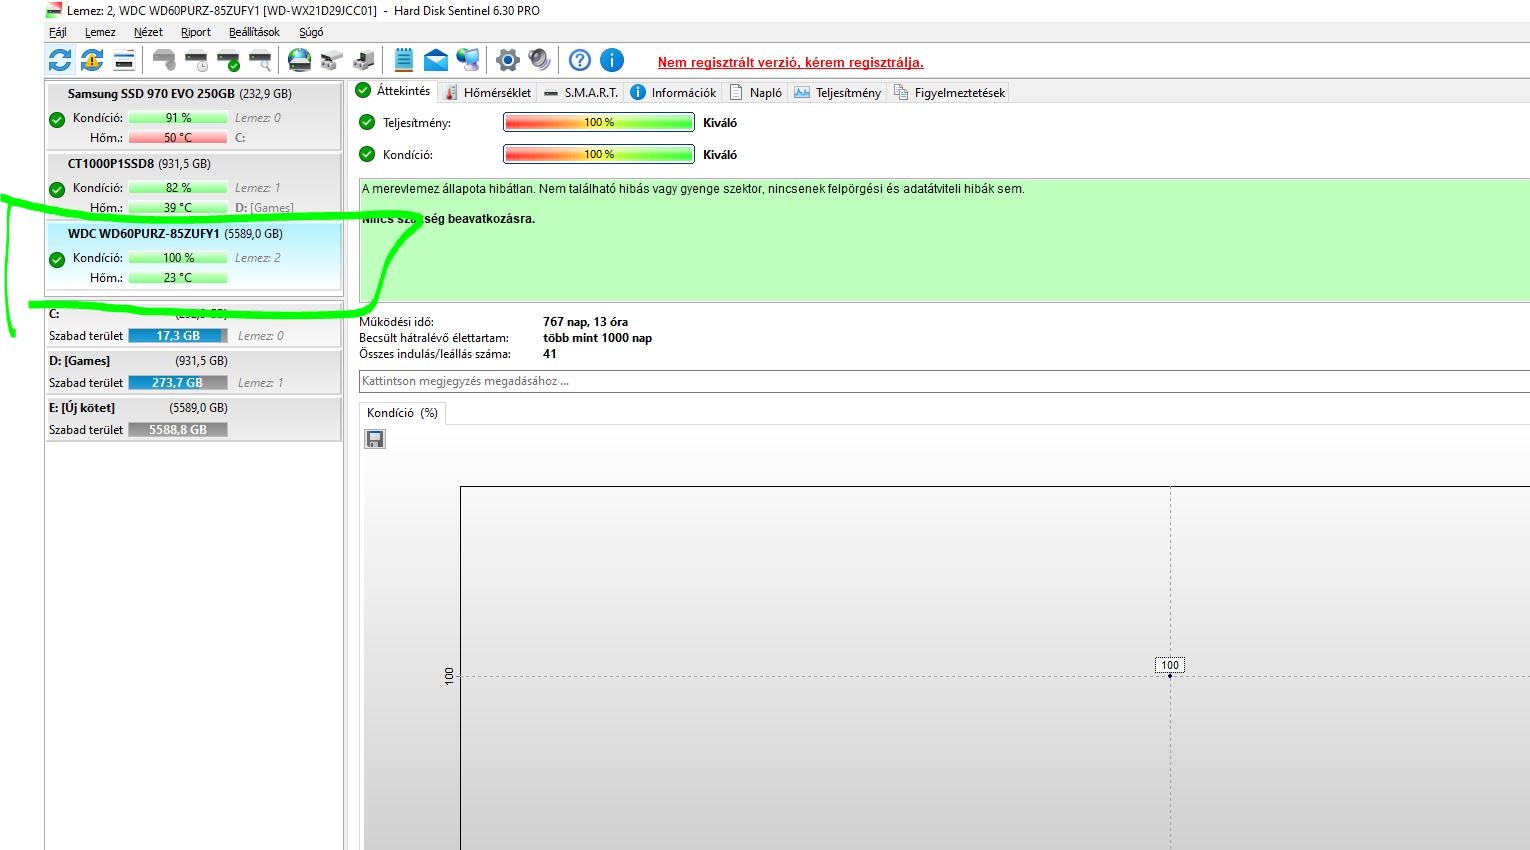Switch to the Áttekintés tab
Image resolution: width=1530 pixels, height=850 pixels.
pyautogui.click(x=394, y=91)
